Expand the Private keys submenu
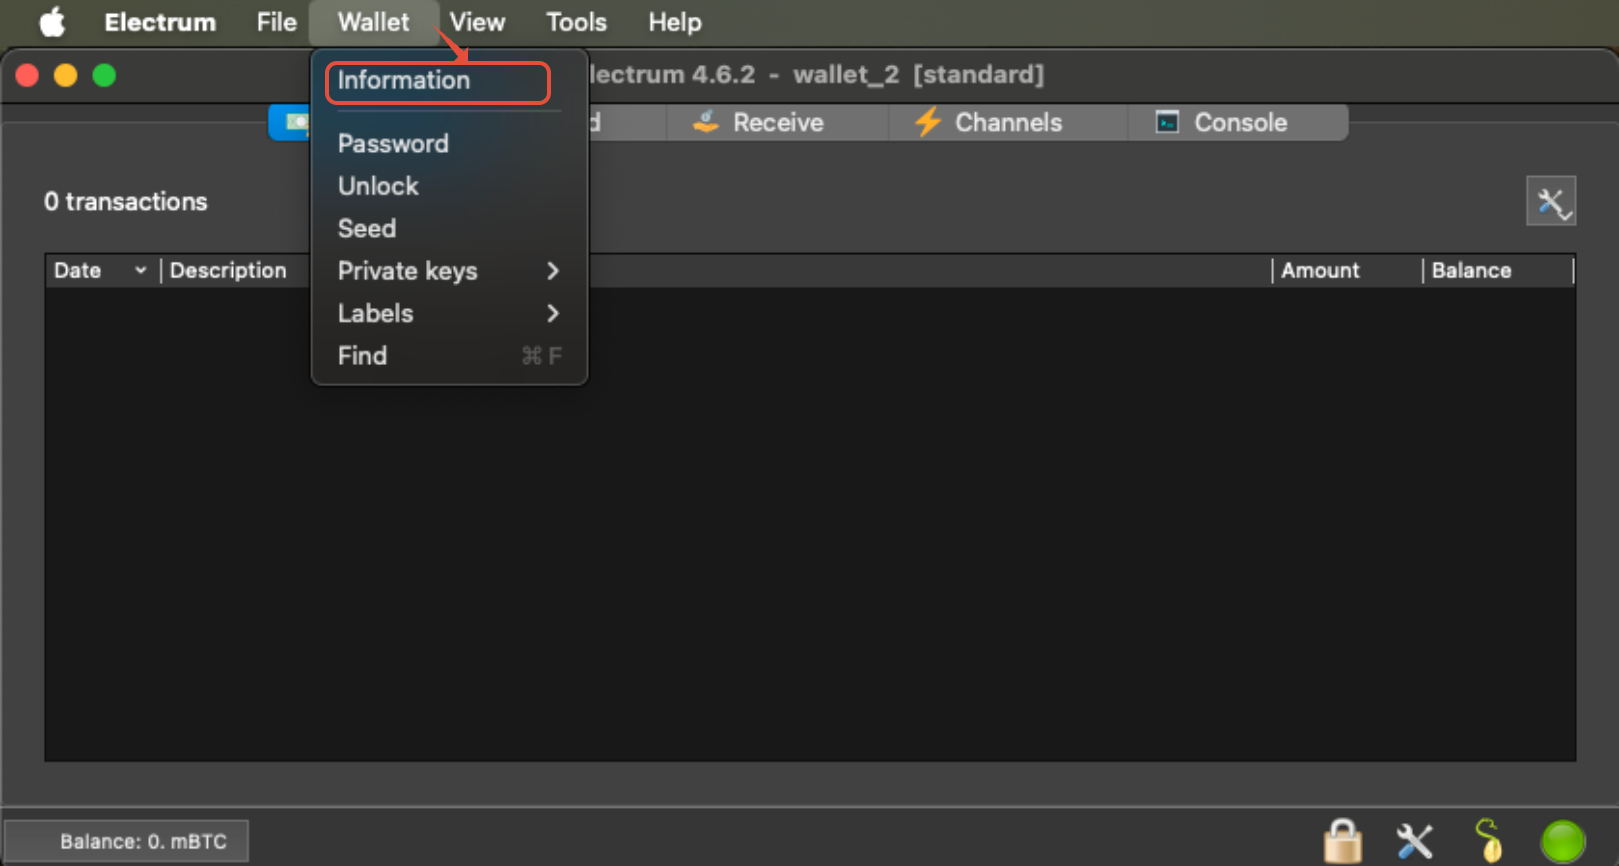Screen dimensions: 1619x866 (x=449, y=271)
